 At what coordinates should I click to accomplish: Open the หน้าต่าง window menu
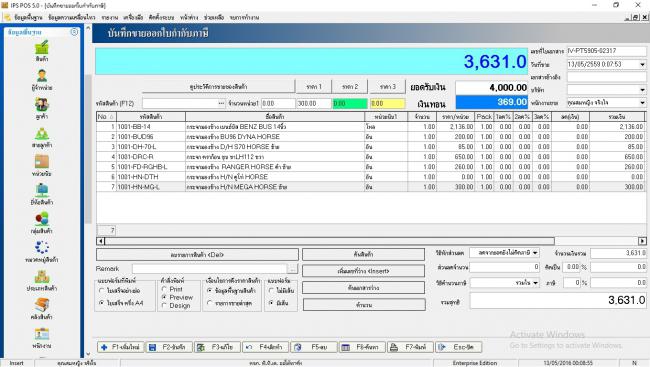pos(189,17)
